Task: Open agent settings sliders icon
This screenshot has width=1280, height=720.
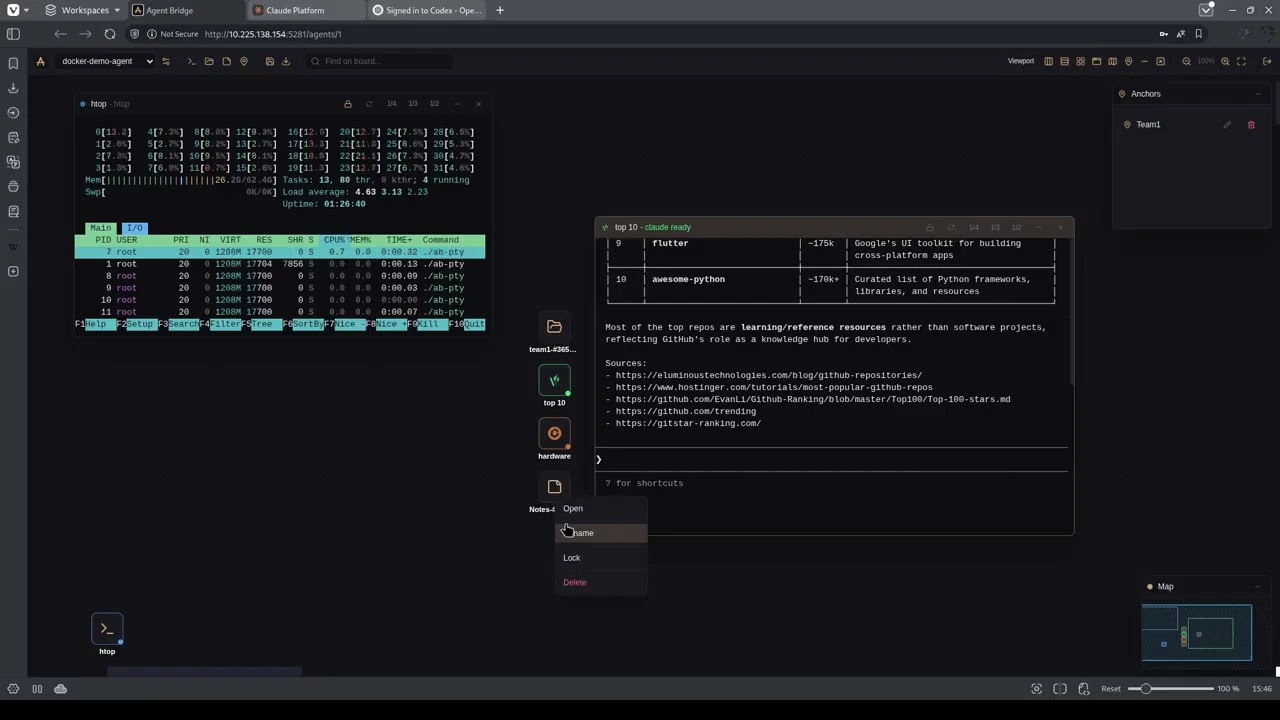Action: 165,61
